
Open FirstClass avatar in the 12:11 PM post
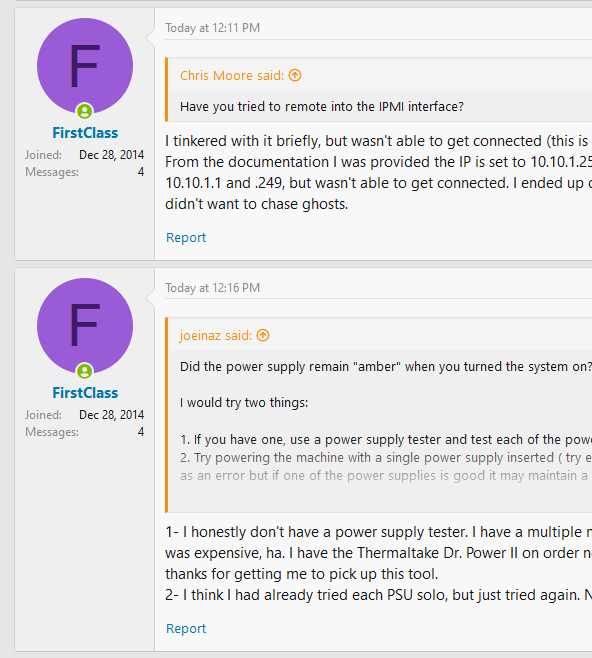[x=85, y=66]
